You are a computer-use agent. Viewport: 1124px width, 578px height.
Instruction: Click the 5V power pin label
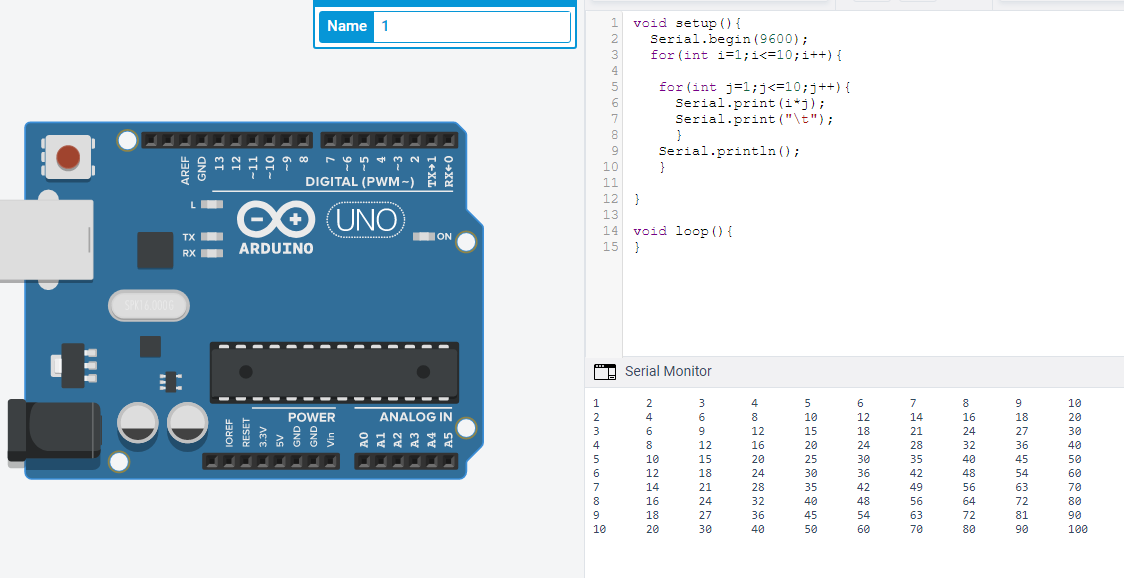[x=280, y=440]
